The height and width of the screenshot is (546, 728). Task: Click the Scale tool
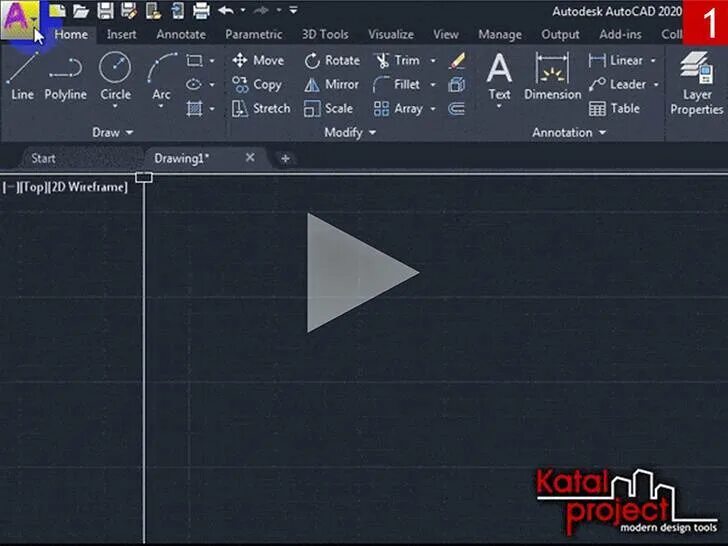point(328,109)
